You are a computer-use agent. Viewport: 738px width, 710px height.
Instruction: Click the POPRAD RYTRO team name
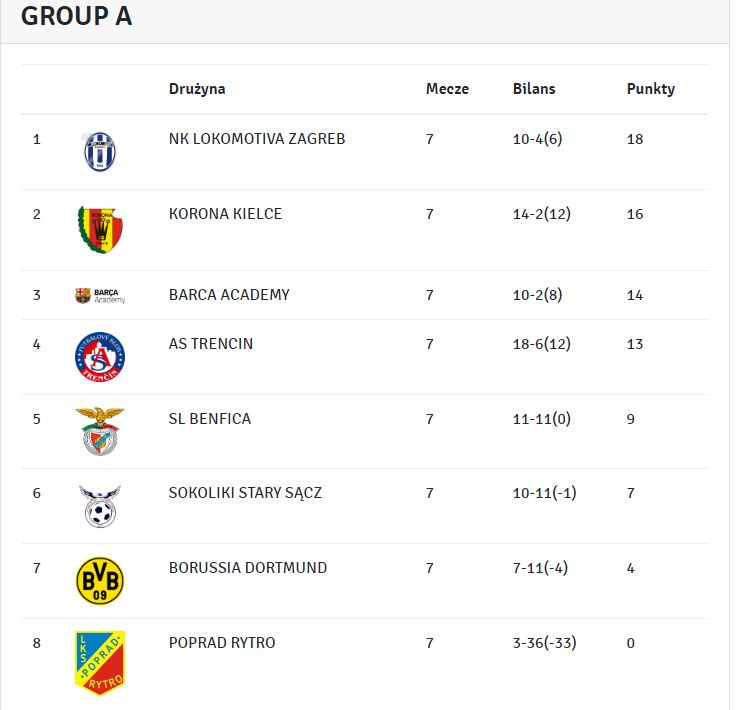coord(222,642)
